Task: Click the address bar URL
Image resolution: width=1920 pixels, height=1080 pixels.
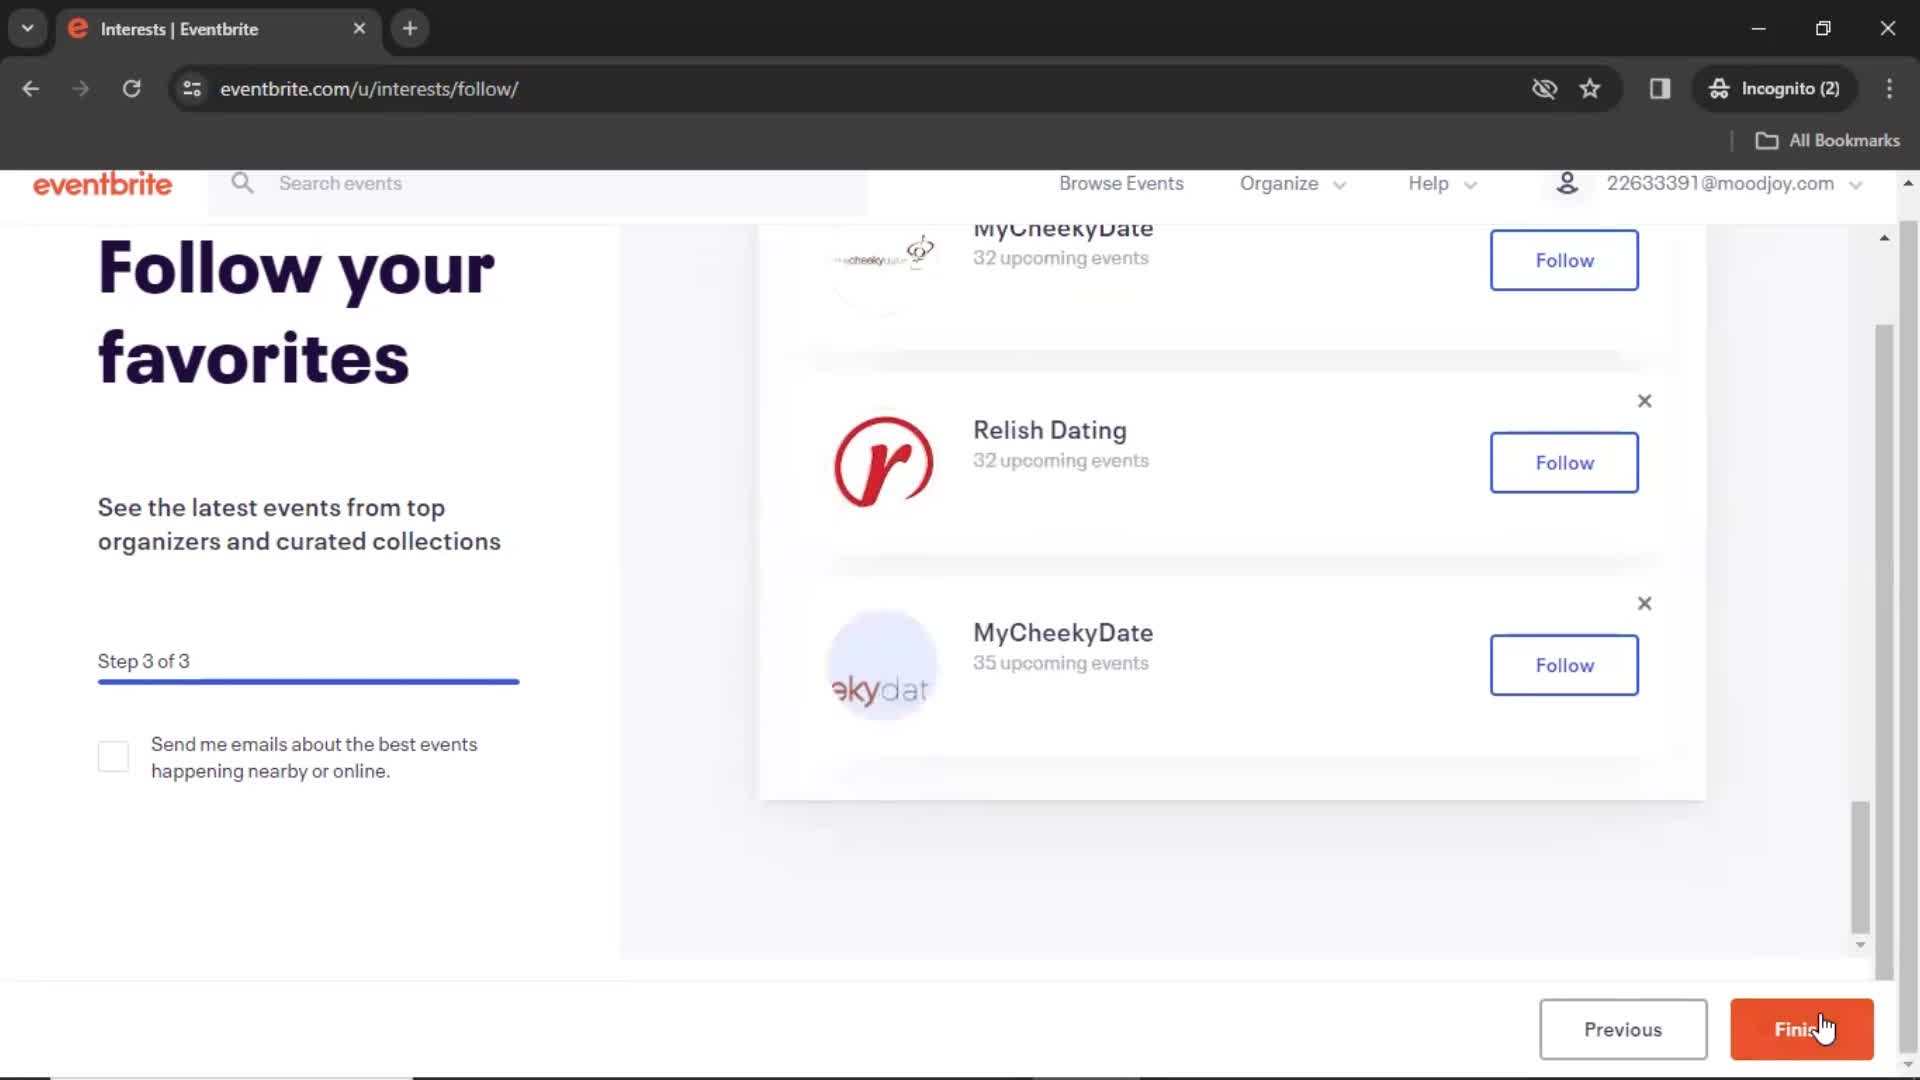Action: [369, 88]
